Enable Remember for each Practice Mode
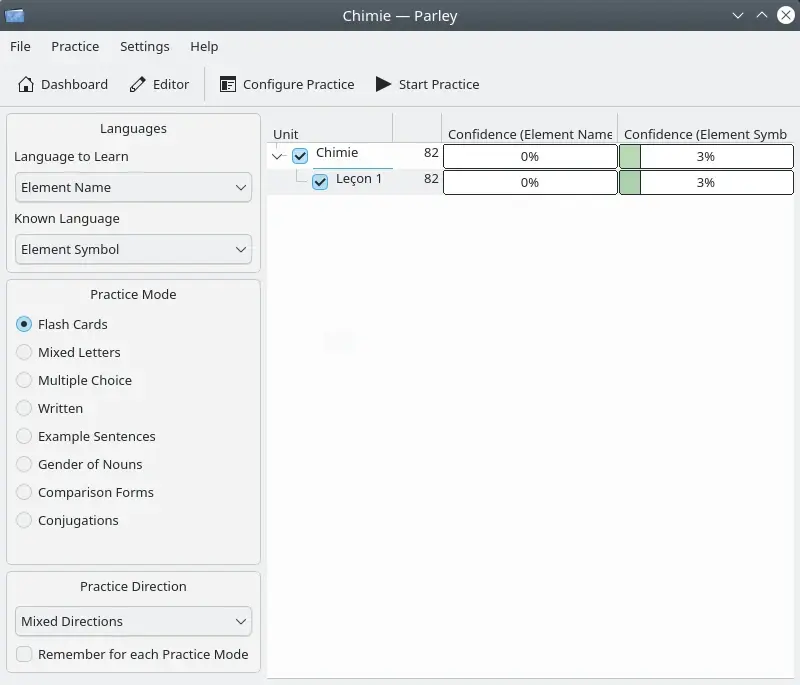The width and height of the screenshot is (800, 685). [132, 654]
